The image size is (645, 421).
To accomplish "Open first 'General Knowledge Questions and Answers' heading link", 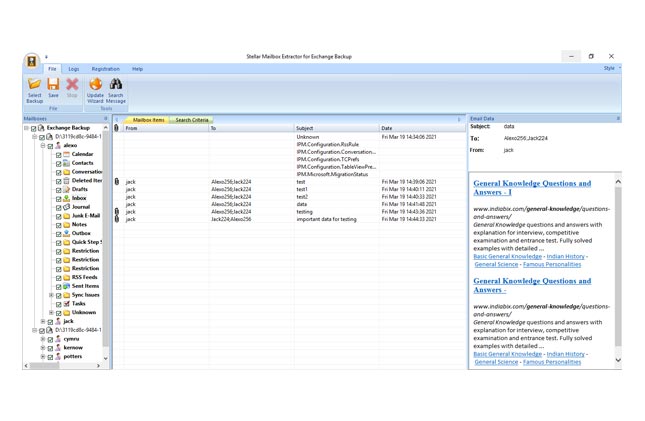I will pos(532,188).
